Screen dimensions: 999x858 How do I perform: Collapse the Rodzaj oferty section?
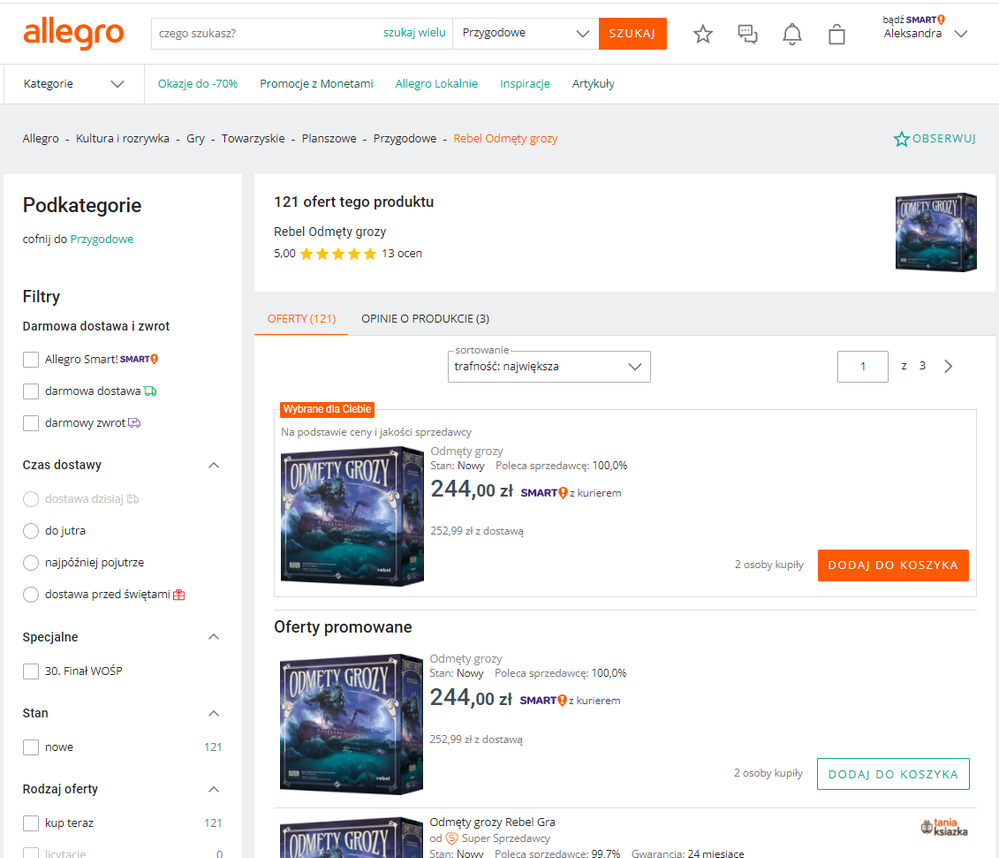click(x=213, y=789)
